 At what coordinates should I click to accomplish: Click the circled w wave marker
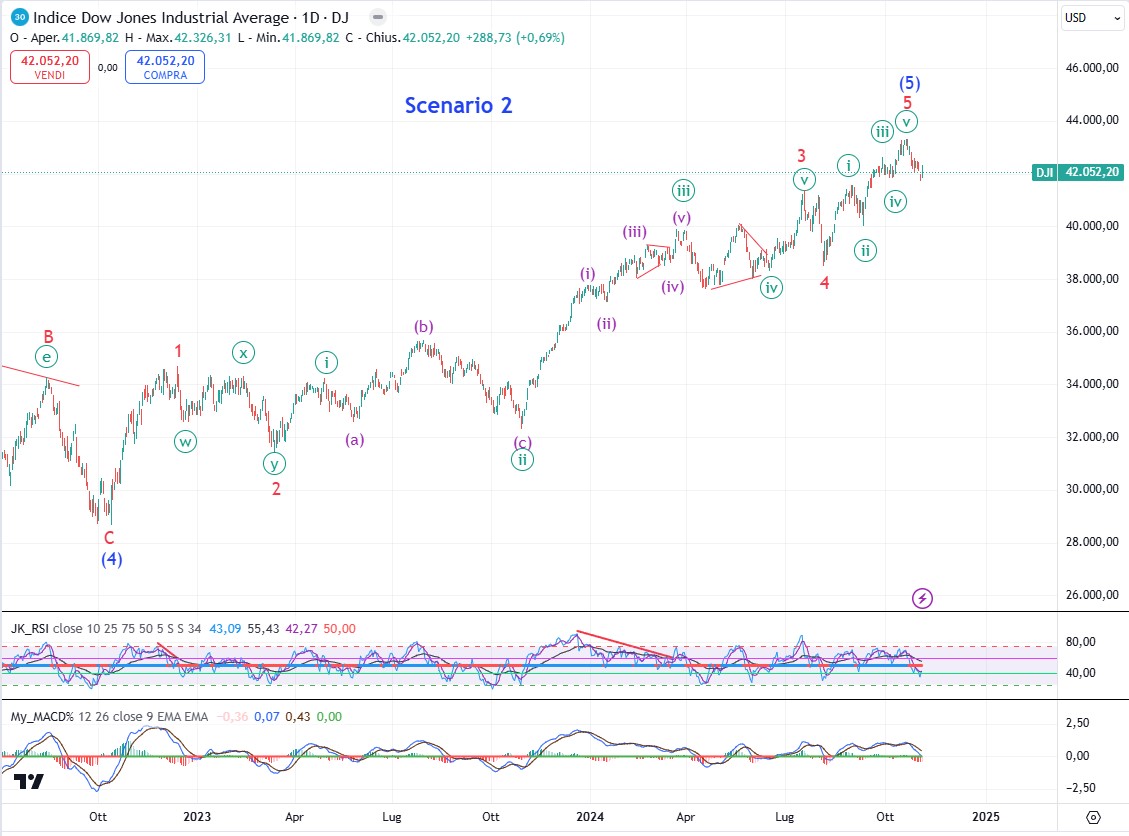point(185,441)
